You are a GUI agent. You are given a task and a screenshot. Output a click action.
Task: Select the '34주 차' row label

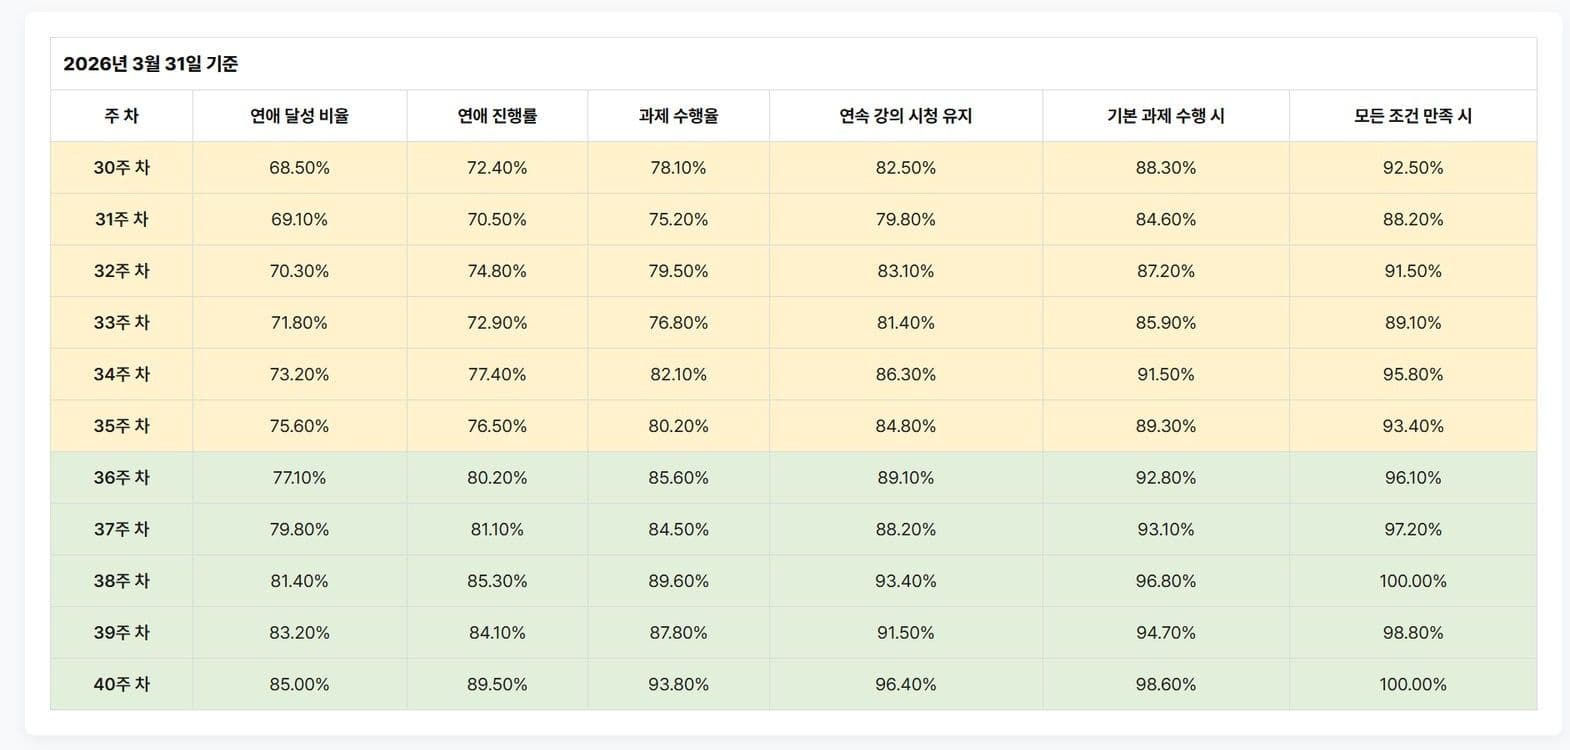pyautogui.click(x=121, y=374)
